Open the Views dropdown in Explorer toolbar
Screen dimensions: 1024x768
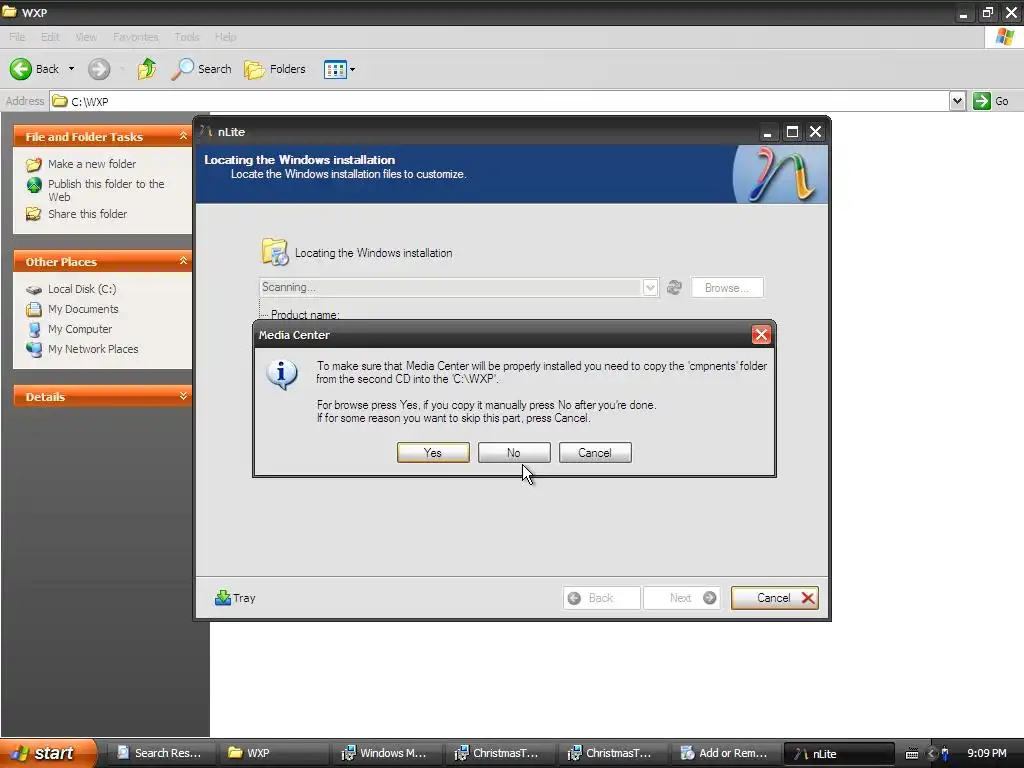340,69
